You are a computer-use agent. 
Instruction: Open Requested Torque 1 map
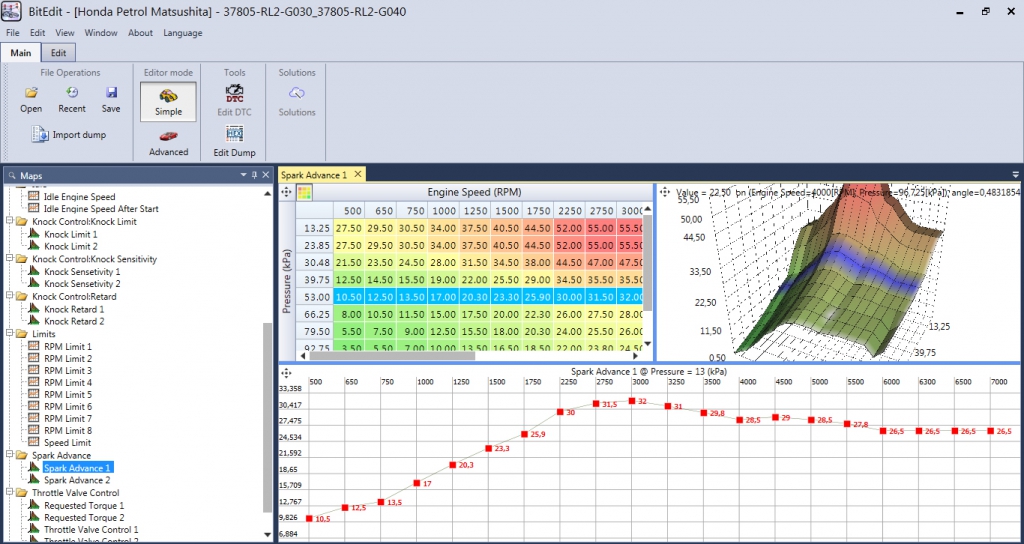click(x=84, y=505)
